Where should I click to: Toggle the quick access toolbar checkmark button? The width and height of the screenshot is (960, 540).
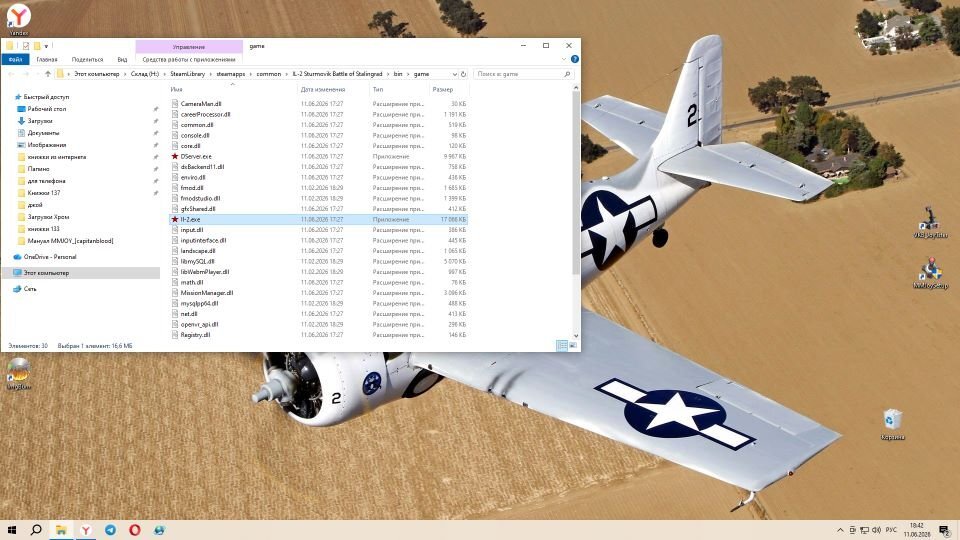[x=26, y=46]
